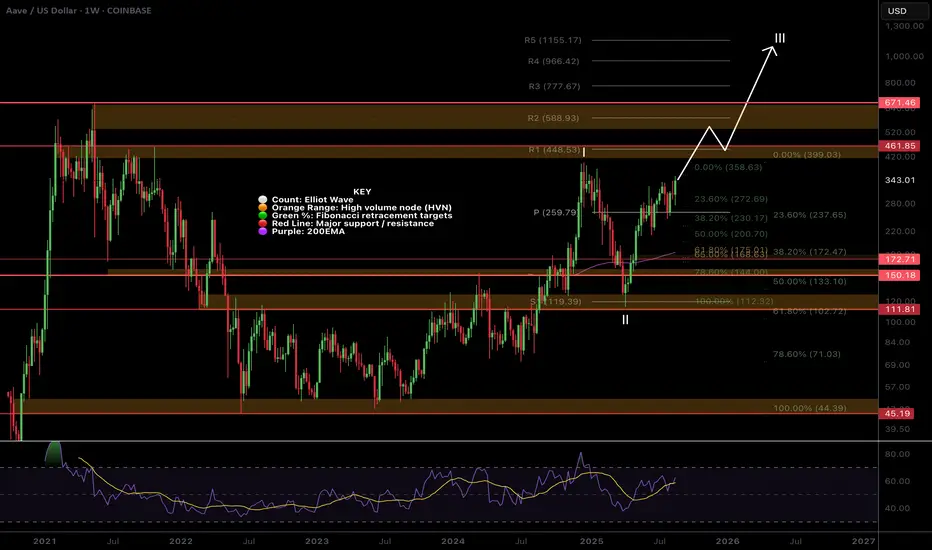The image size is (932, 550).
Task: Click the 60.00 RSI axis value
Action: click(x=898, y=481)
